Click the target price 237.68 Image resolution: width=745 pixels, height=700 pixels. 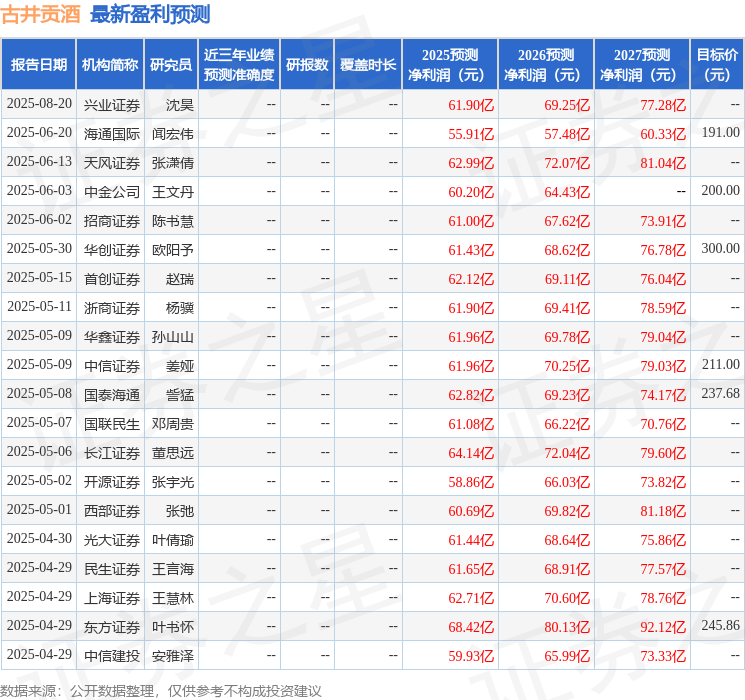[720, 393]
